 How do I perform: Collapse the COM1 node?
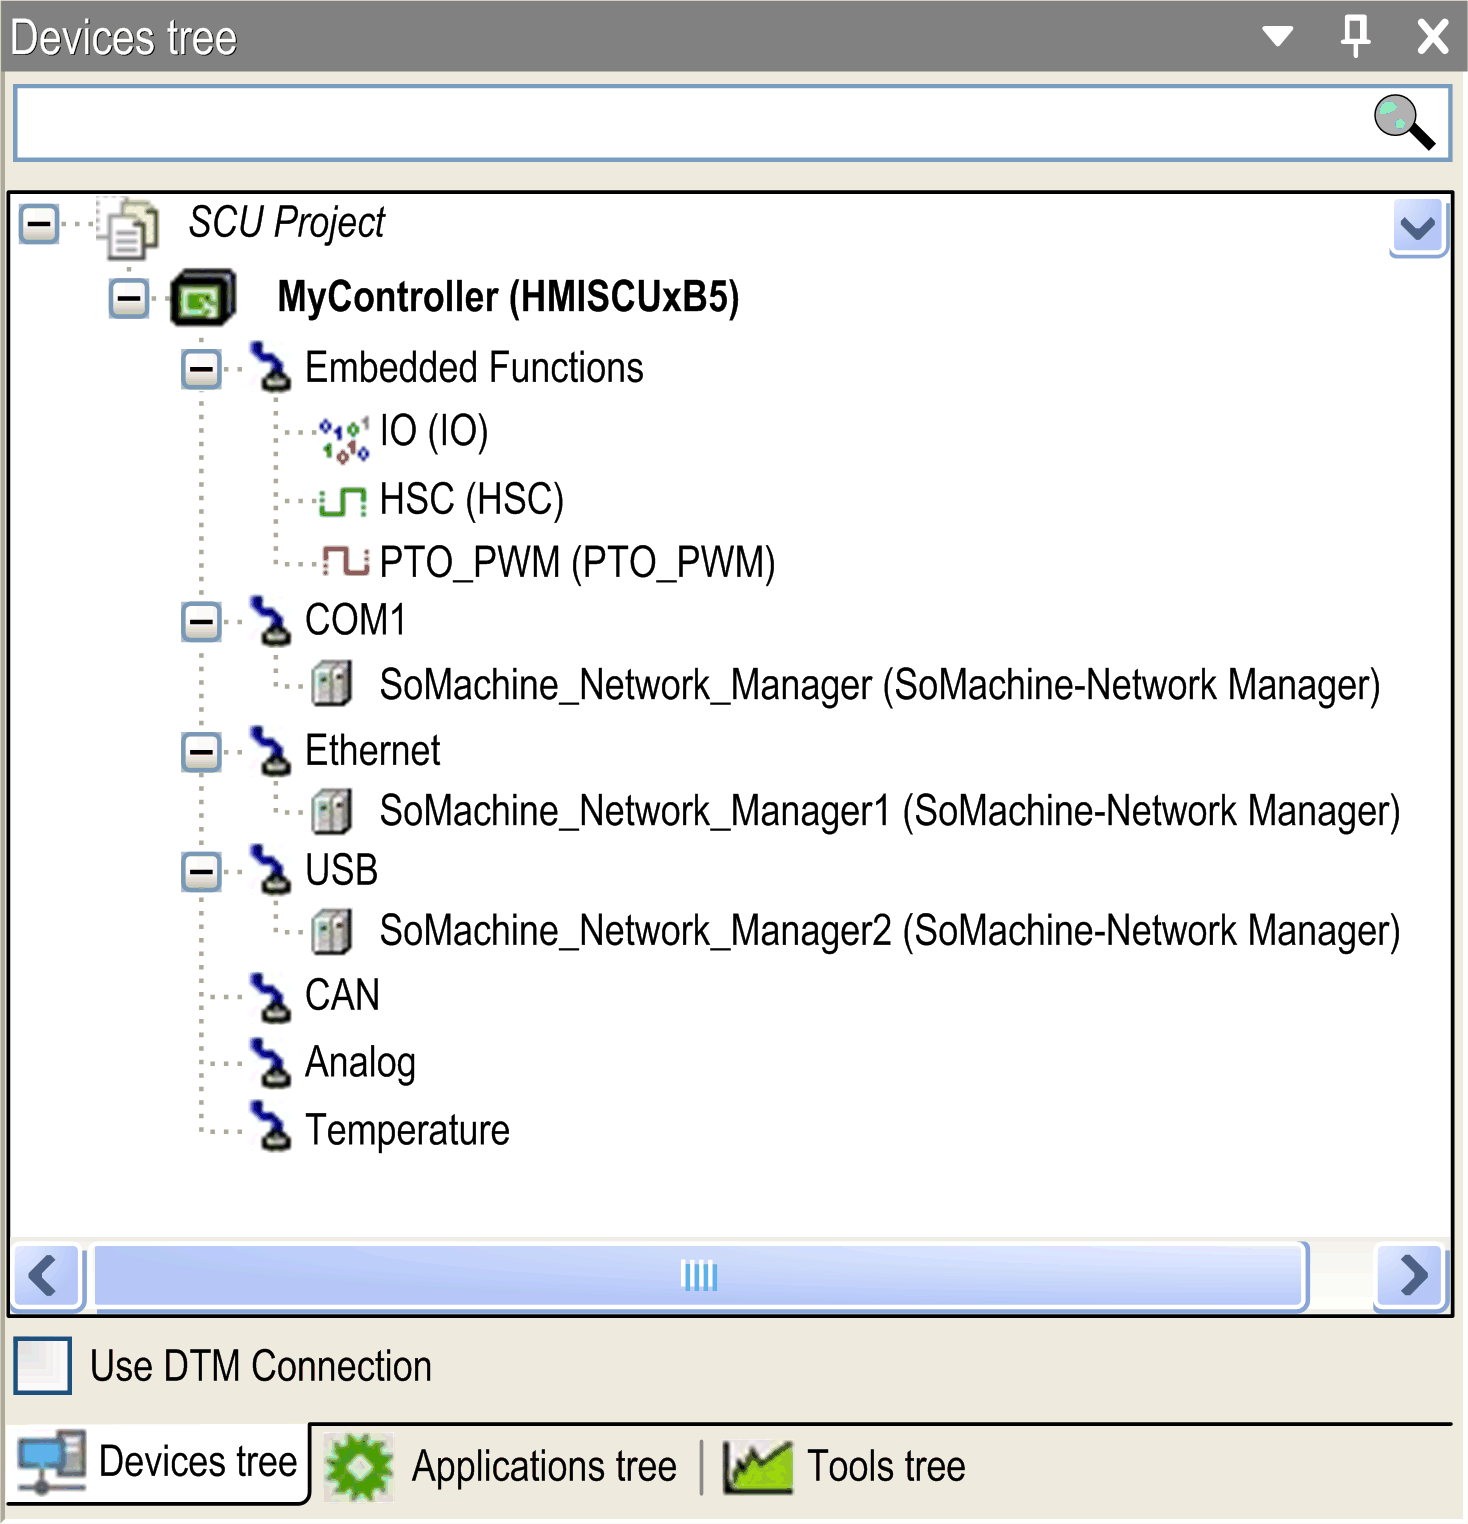pyautogui.click(x=201, y=622)
